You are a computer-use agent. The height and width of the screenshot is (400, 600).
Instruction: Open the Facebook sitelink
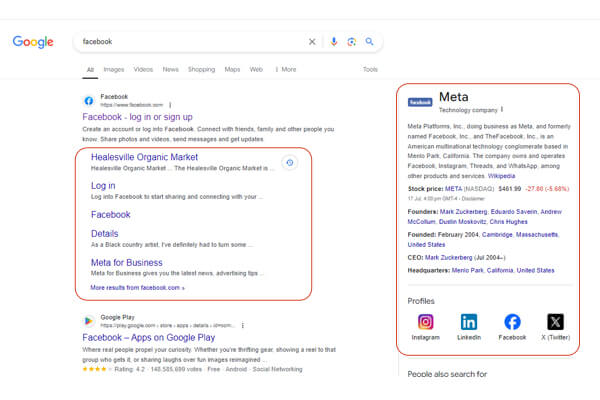click(x=111, y=214)
